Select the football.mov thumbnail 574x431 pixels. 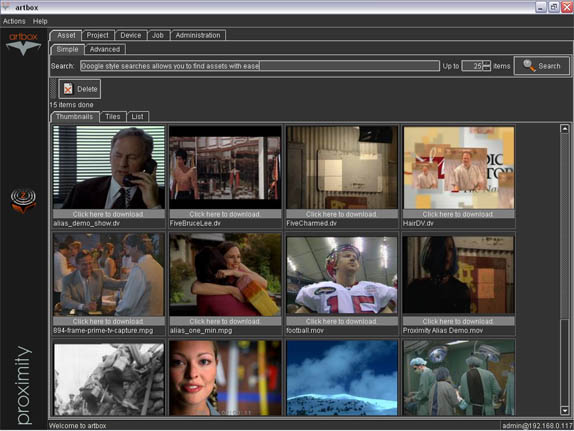[x=342, y=275]
